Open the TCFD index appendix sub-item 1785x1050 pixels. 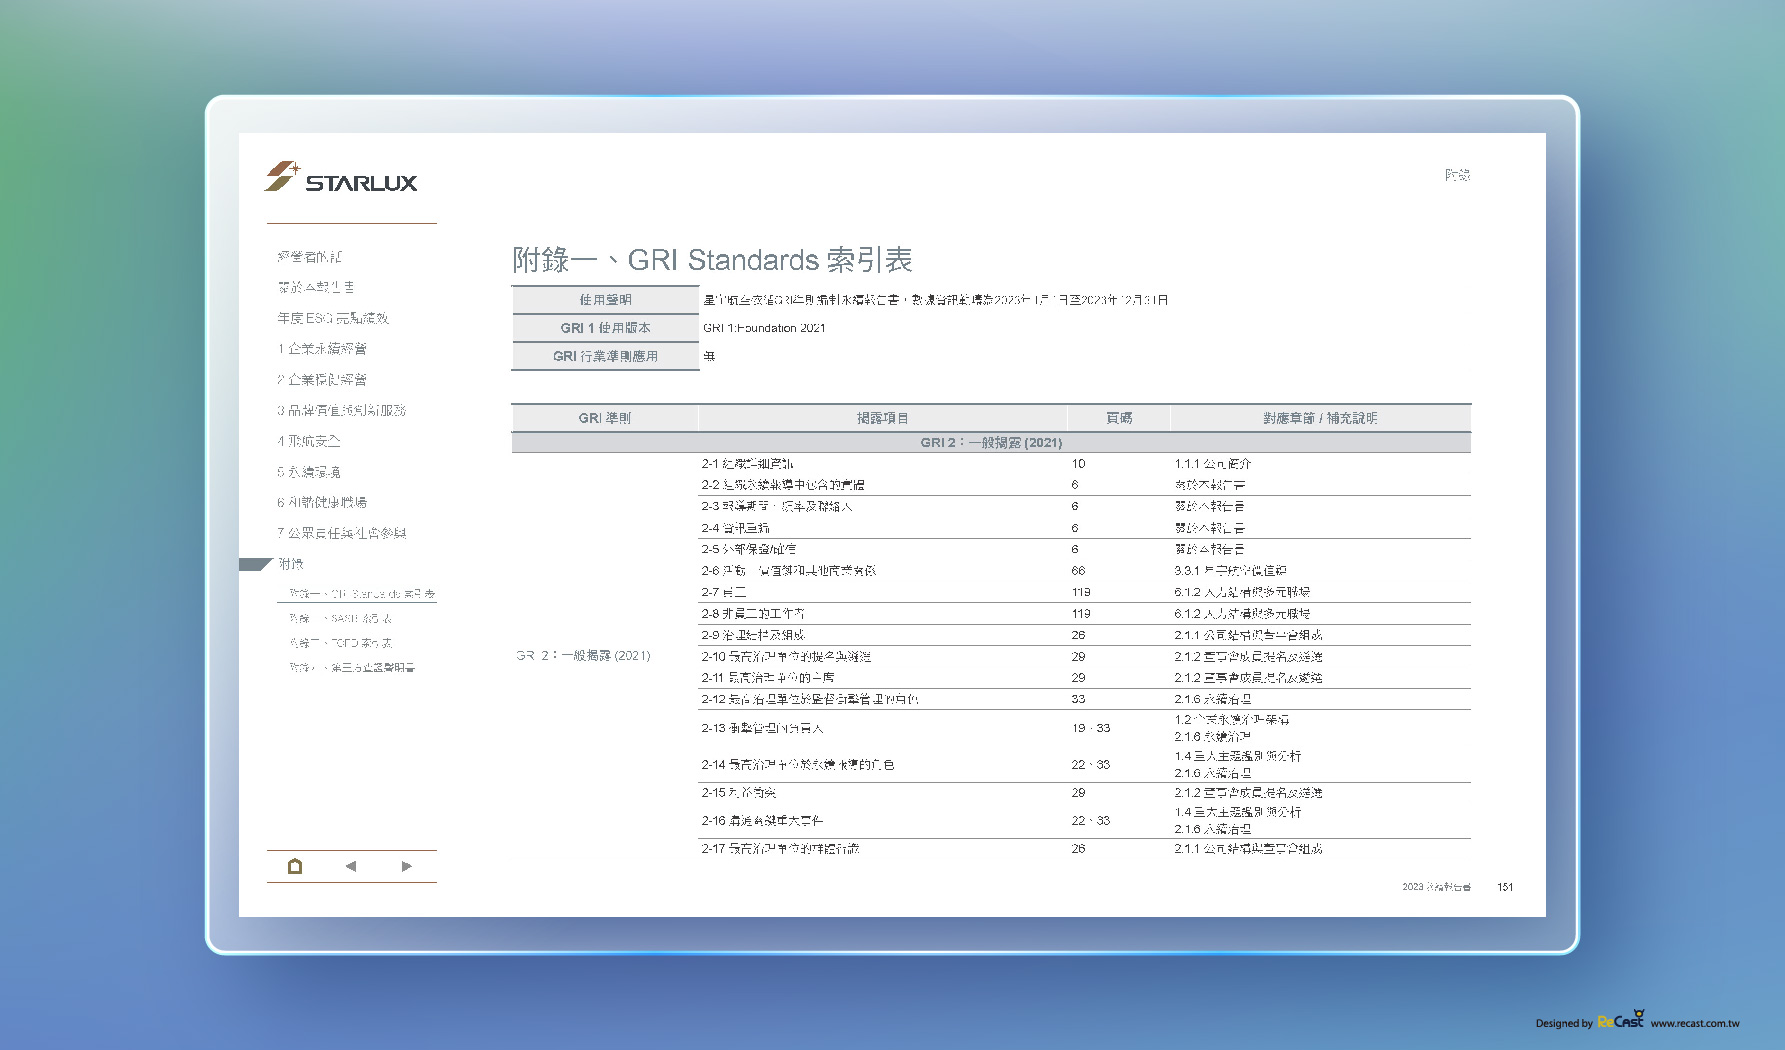coord(340,643)
